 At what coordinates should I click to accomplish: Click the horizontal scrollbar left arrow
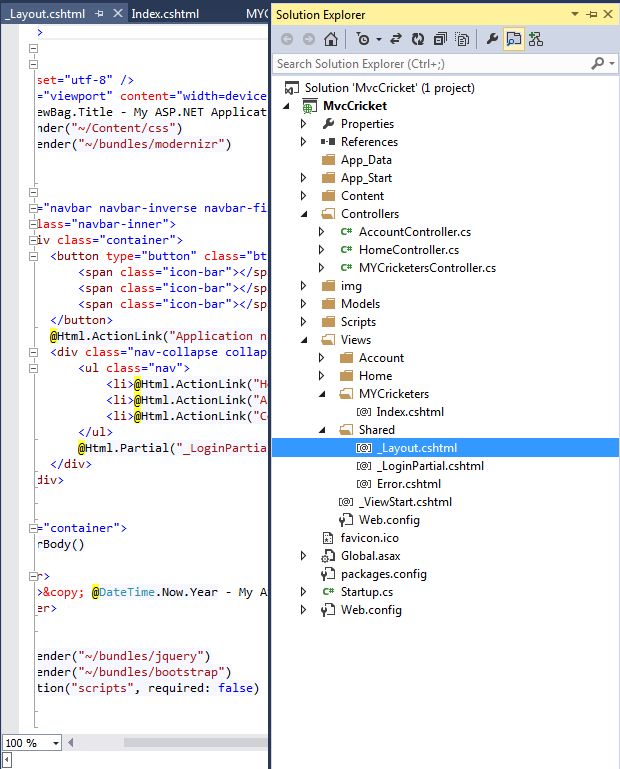coord(71,743)
